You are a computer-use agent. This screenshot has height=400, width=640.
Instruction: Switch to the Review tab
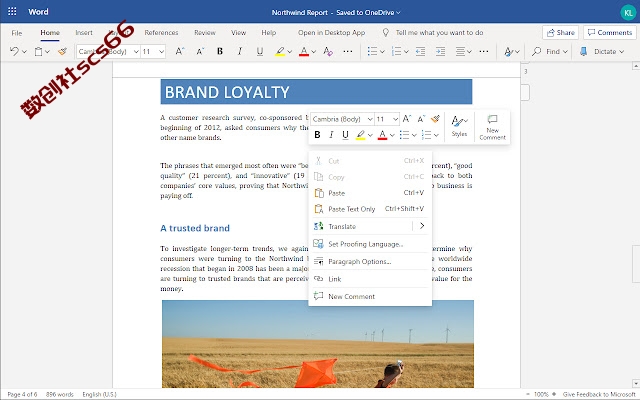(204, 33)
